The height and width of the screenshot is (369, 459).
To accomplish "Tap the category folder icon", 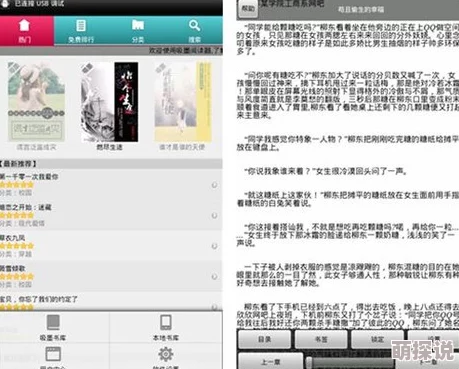I will click(138, 25).
